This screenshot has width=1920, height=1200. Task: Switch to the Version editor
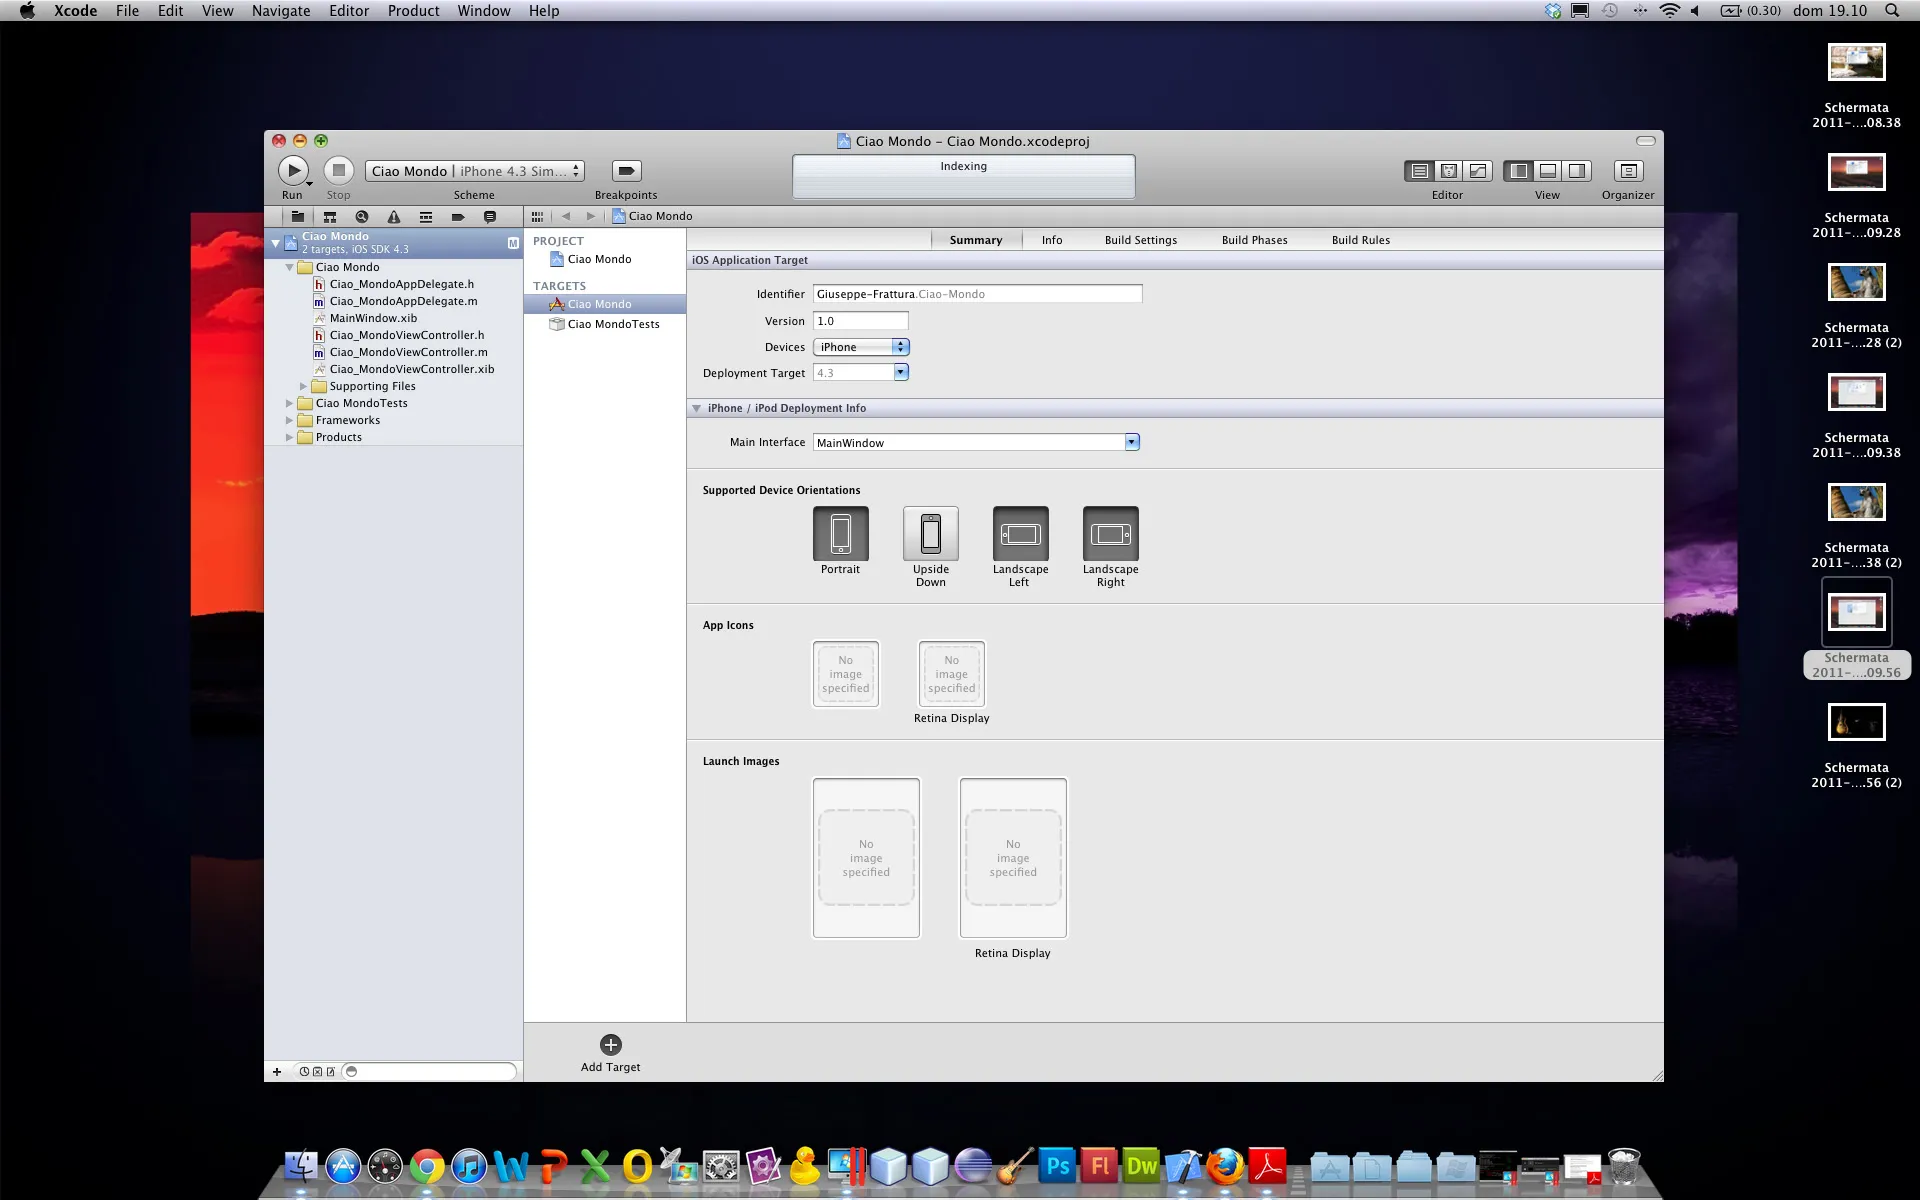coord(1477,171)
